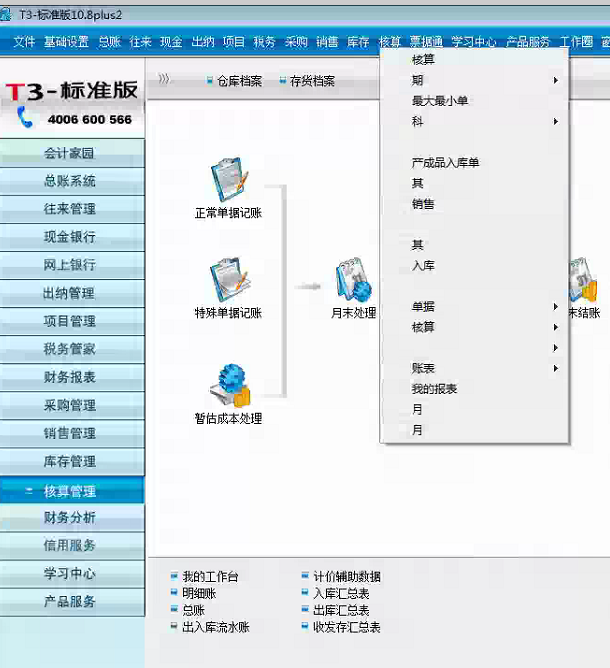Click the chevron arrows before 仓库档案
Image resolution: width=610 pixels, height=668 pixels.
click(x=164, y=79)
